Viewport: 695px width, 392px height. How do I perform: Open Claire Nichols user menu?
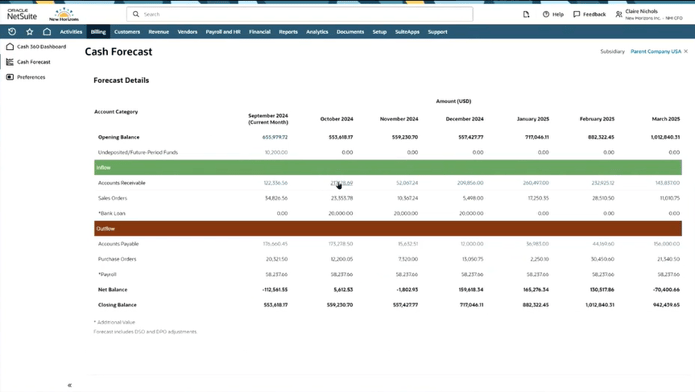tap(654, 14)
